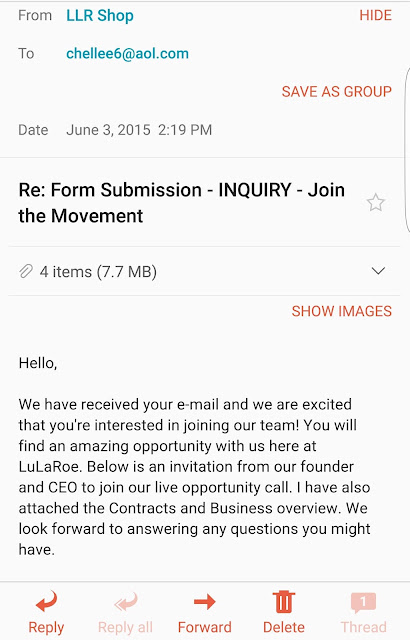Click the email subject title
This screenshot has height=640, width=410.
(x=182, y=203)
